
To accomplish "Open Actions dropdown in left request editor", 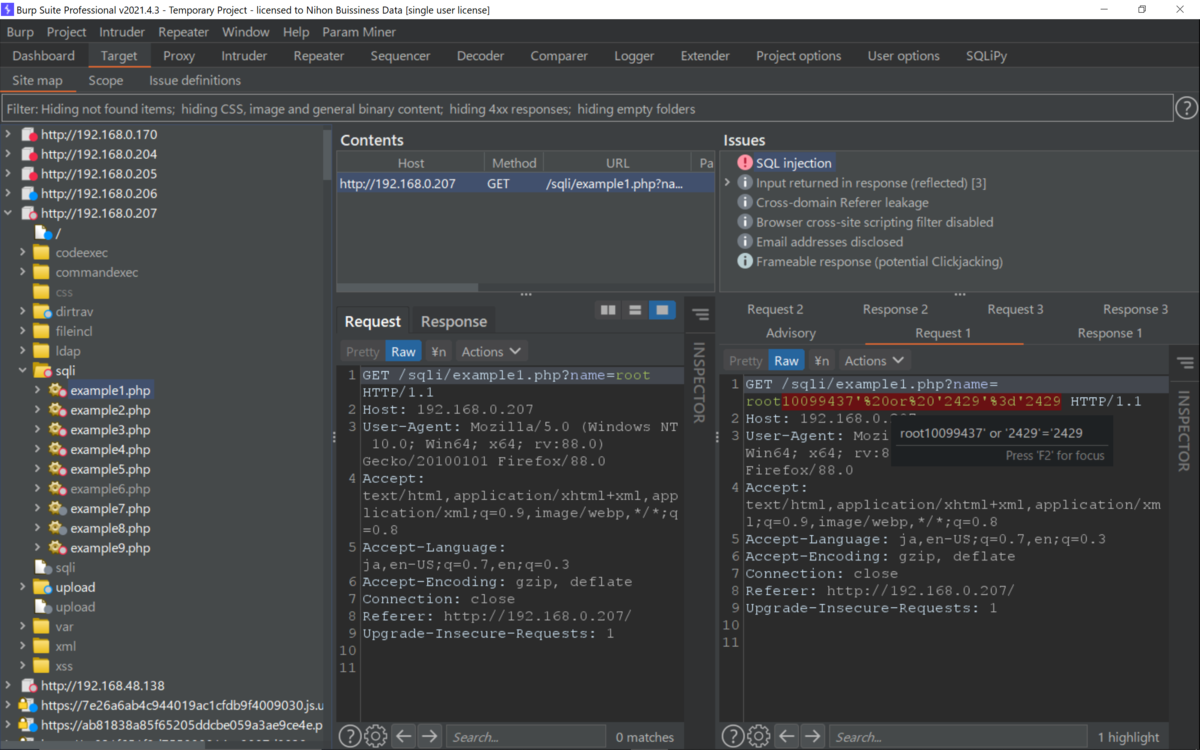I will (x=492, y=352).
